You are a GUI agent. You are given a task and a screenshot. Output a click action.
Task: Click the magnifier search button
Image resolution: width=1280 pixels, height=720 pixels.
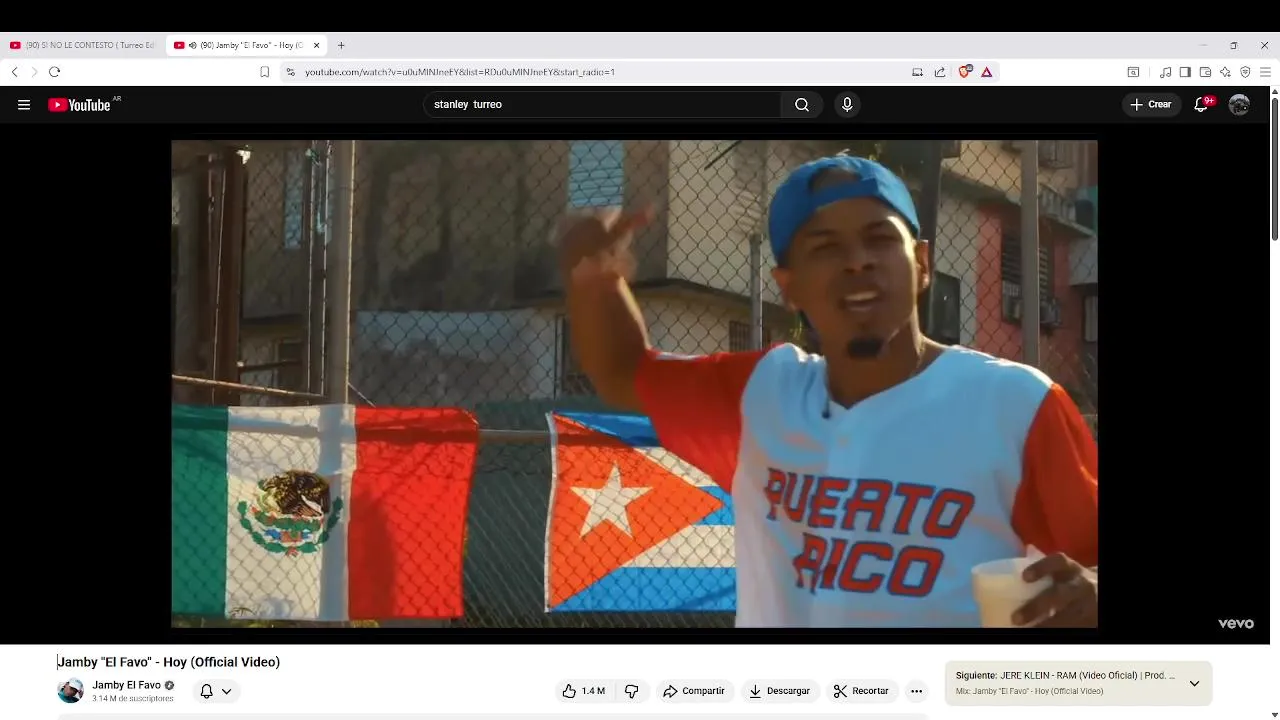tap(802, 105)
